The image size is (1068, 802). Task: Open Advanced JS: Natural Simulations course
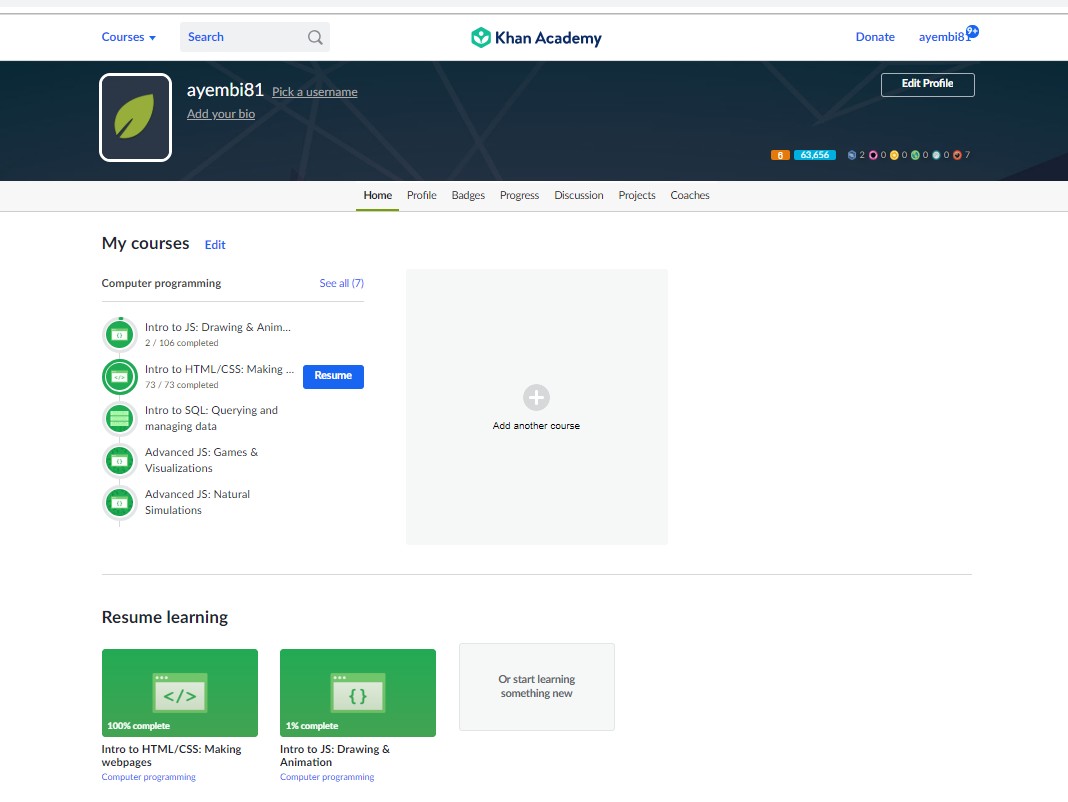click(x=198, y=502)
